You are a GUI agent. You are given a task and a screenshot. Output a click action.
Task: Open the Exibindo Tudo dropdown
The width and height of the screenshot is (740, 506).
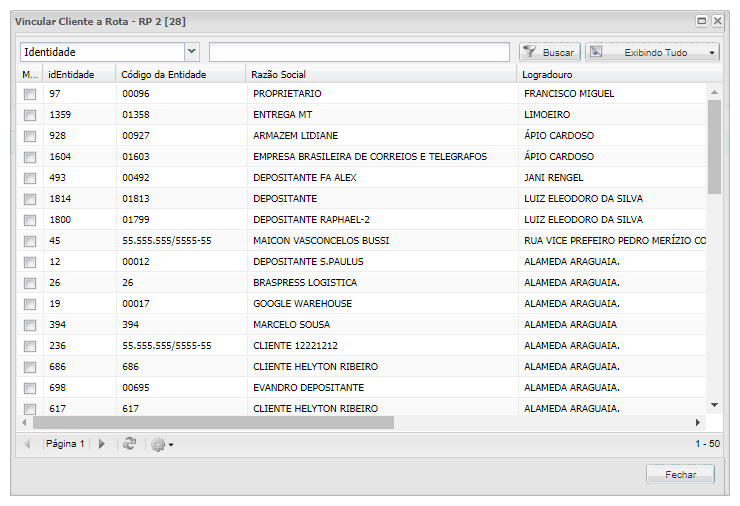click(653, 52)
